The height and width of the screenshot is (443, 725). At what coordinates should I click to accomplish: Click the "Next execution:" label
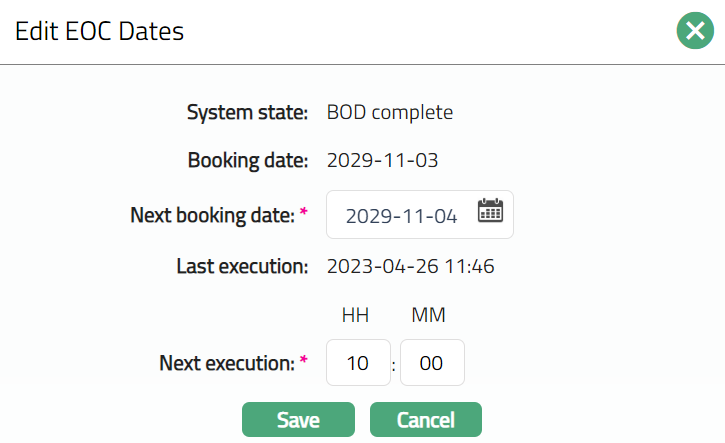227,363
